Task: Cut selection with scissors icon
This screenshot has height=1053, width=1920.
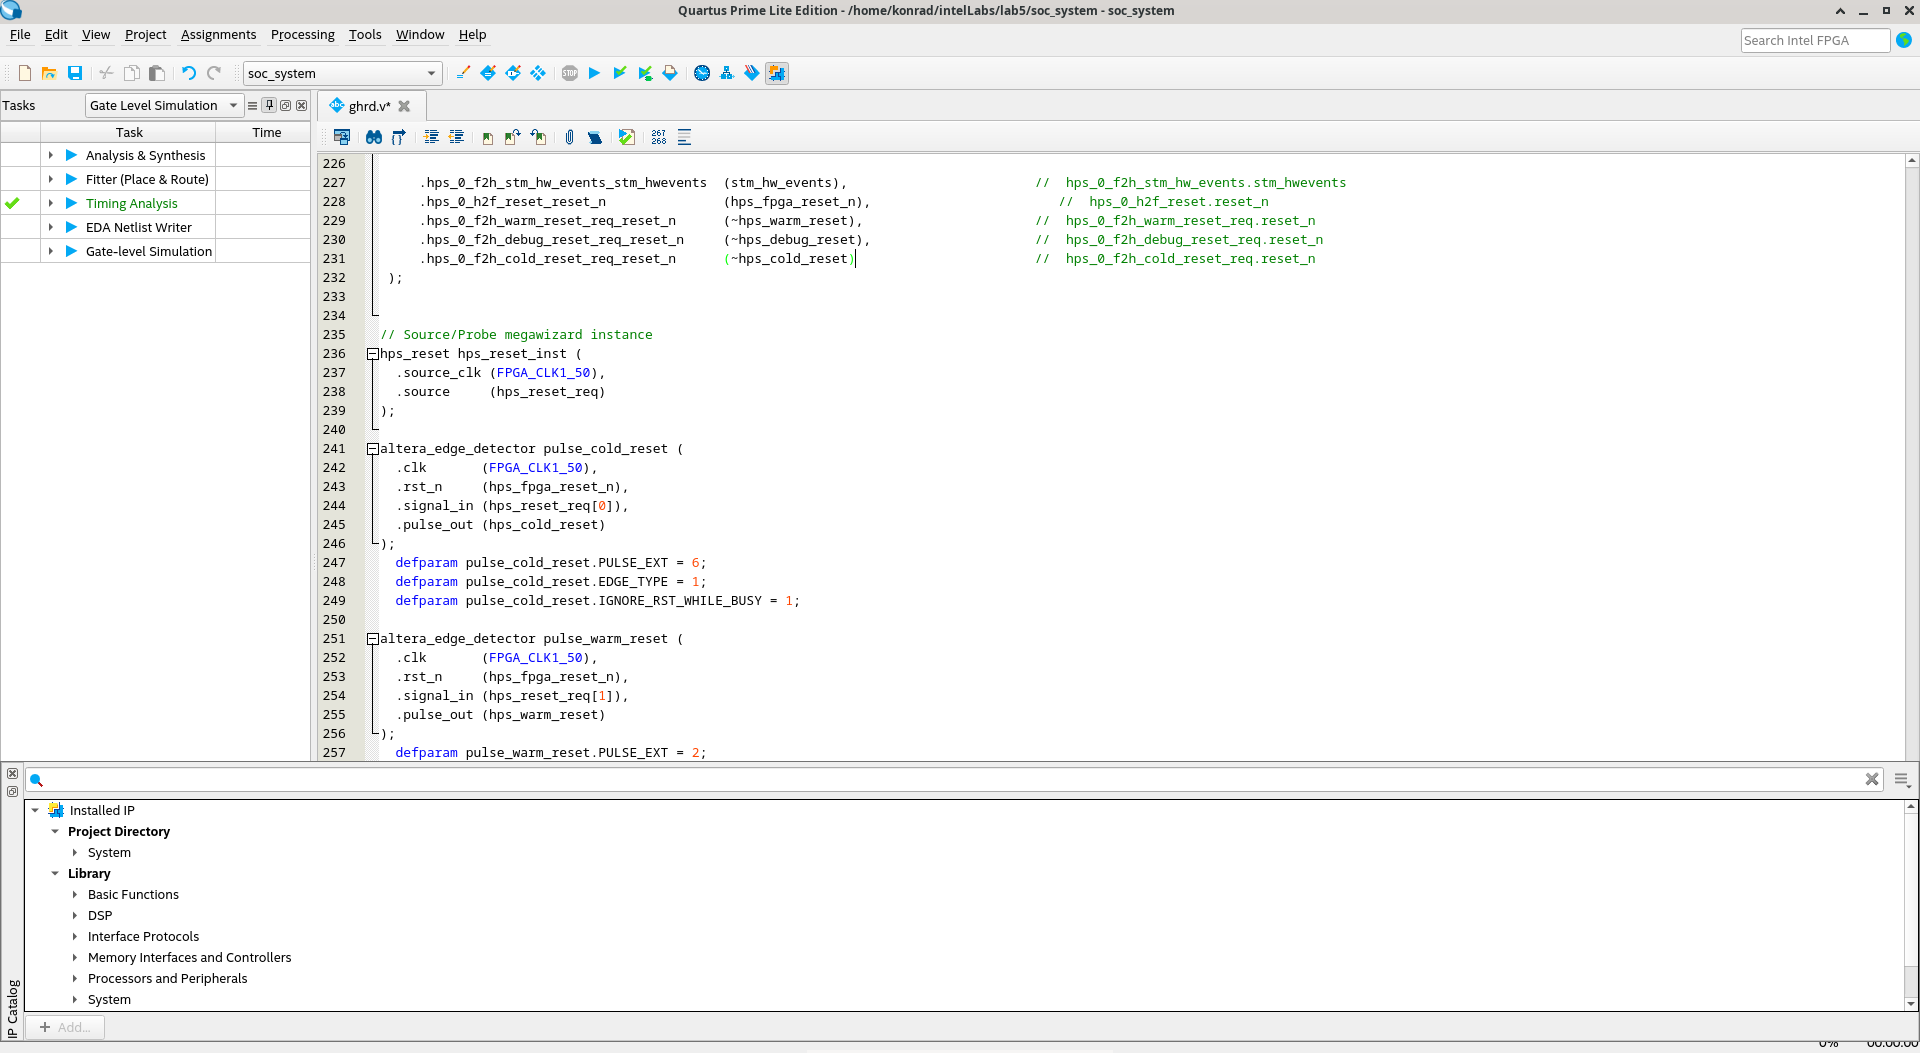Action: [106, 73]
